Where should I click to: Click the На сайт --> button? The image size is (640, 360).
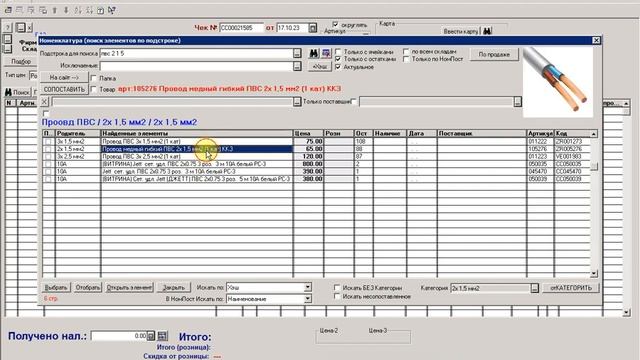tap(64, 77)
